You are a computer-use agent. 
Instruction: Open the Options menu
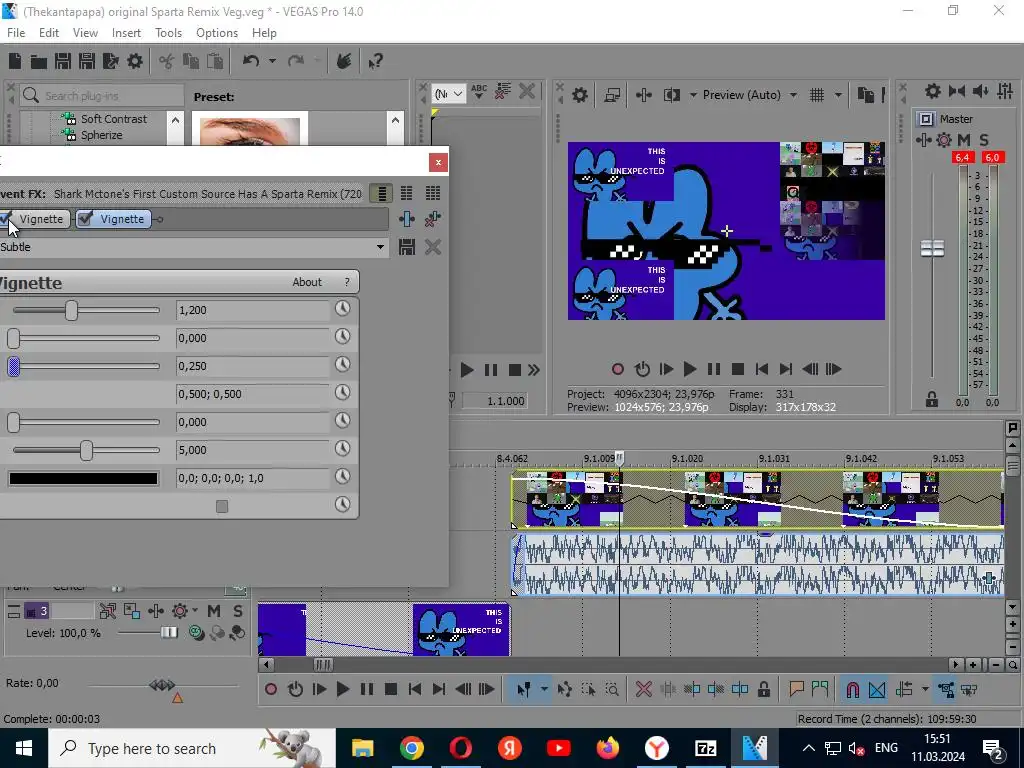tap(217, 33)
